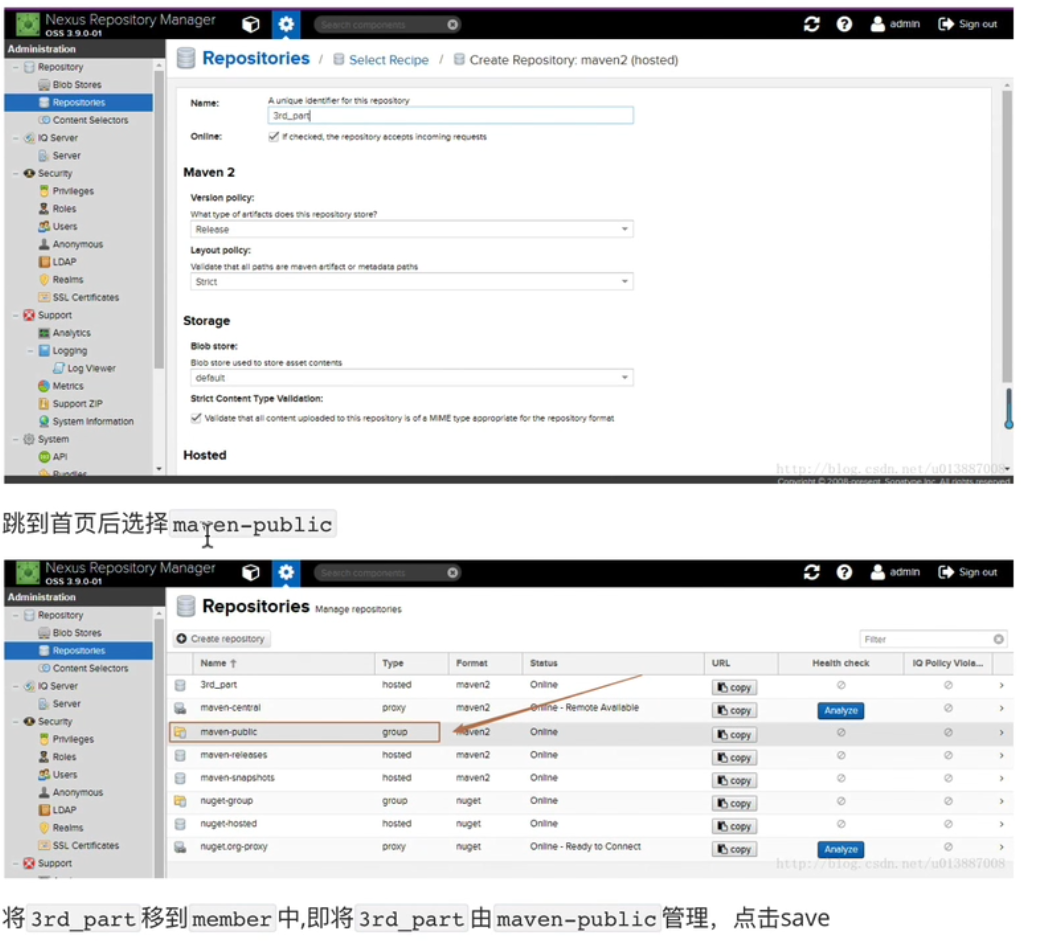Copy the URL of nuget-group

point(734,803)
